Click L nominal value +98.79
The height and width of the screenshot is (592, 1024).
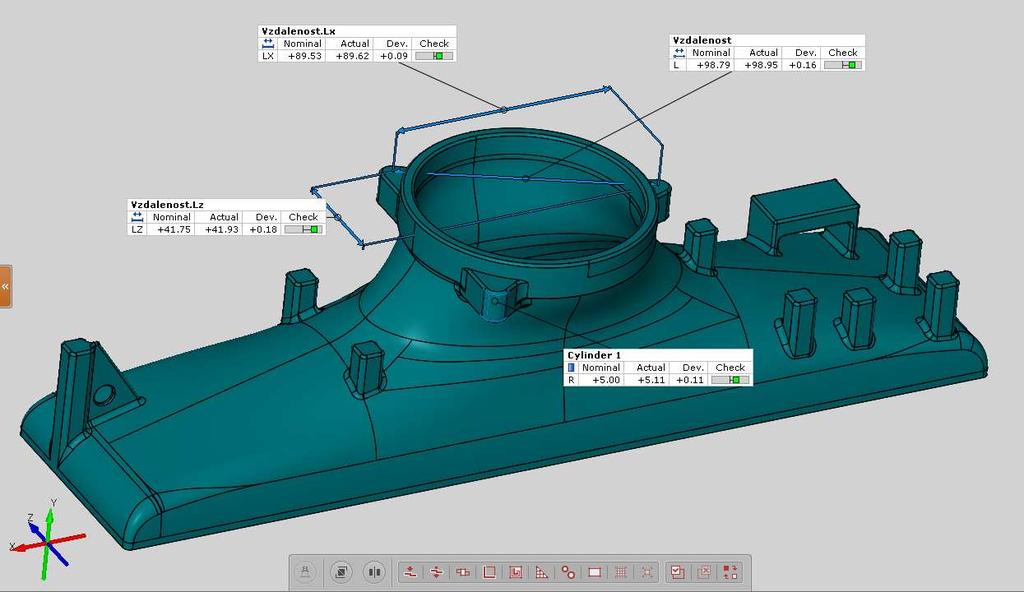(x=713, y=65)
